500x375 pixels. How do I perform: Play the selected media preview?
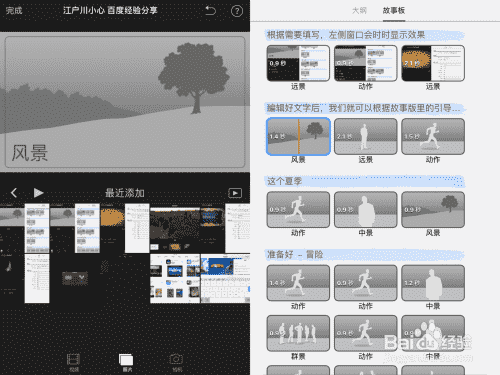tap(38, 193)
